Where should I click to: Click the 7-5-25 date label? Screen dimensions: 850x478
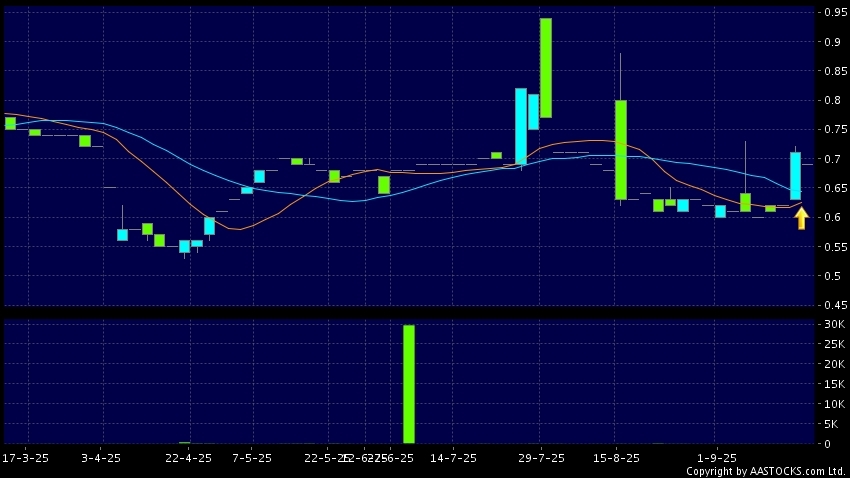pyautogui.click(x=252, y=458)
